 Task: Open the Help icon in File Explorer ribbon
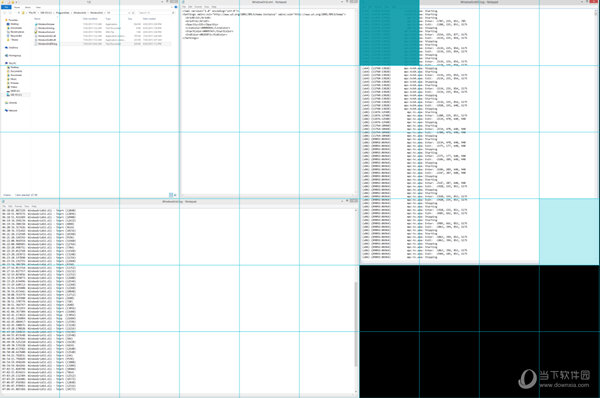coord(176,7)
